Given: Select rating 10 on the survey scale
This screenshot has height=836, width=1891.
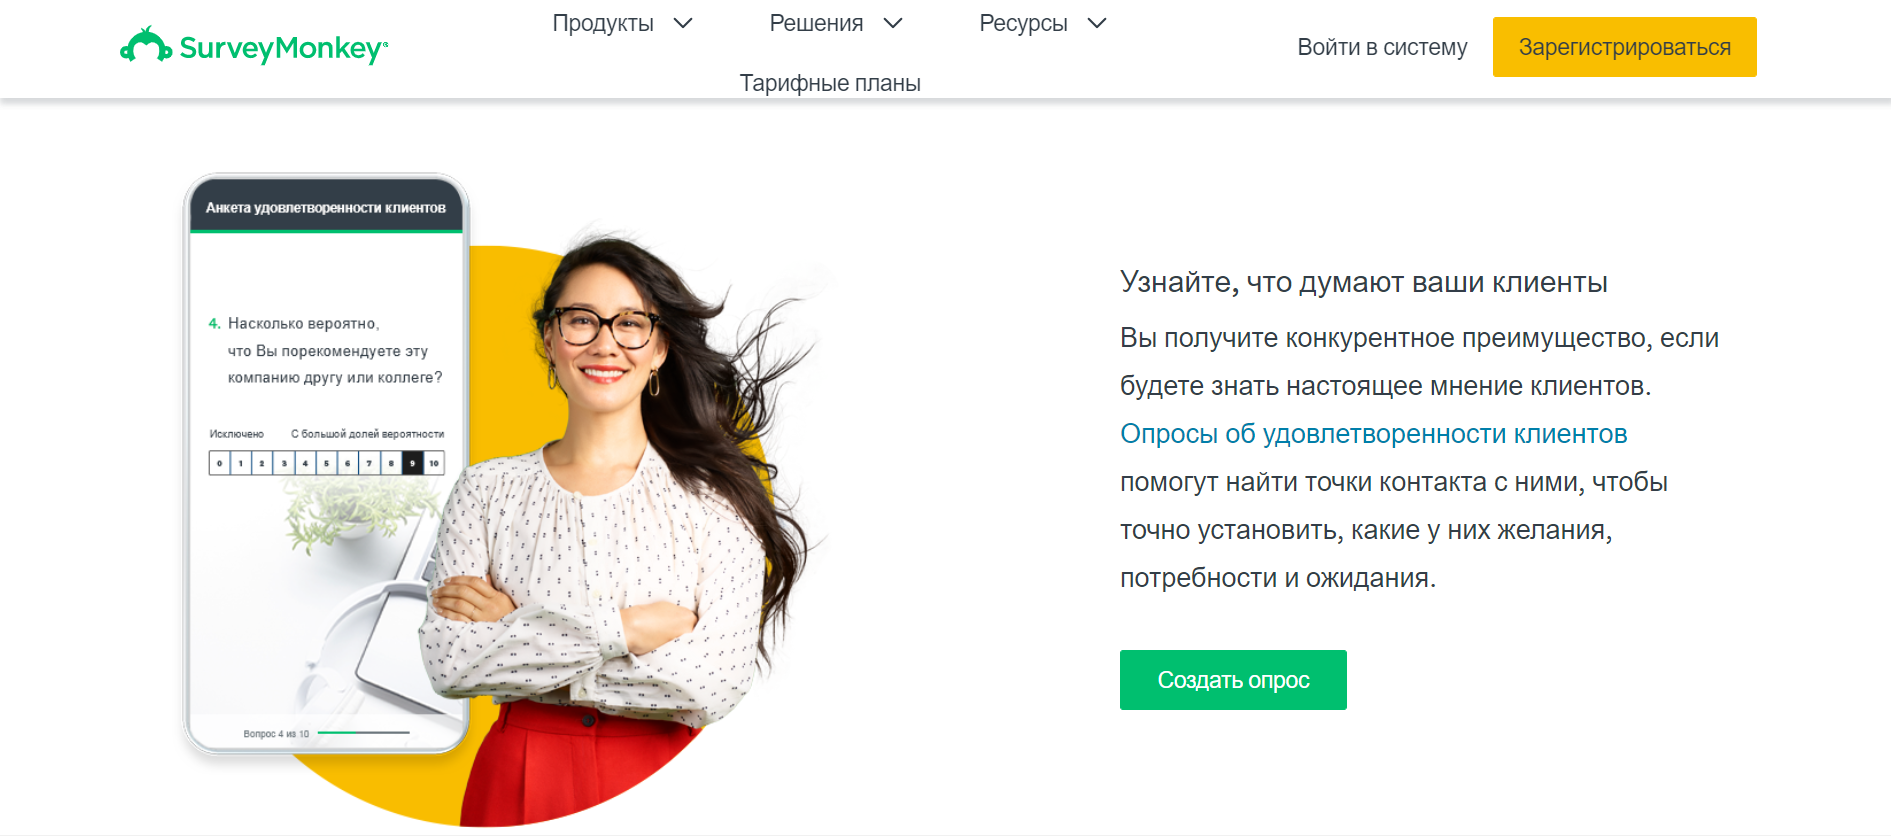Looking at the screenshot, I should tap(434, 463).
